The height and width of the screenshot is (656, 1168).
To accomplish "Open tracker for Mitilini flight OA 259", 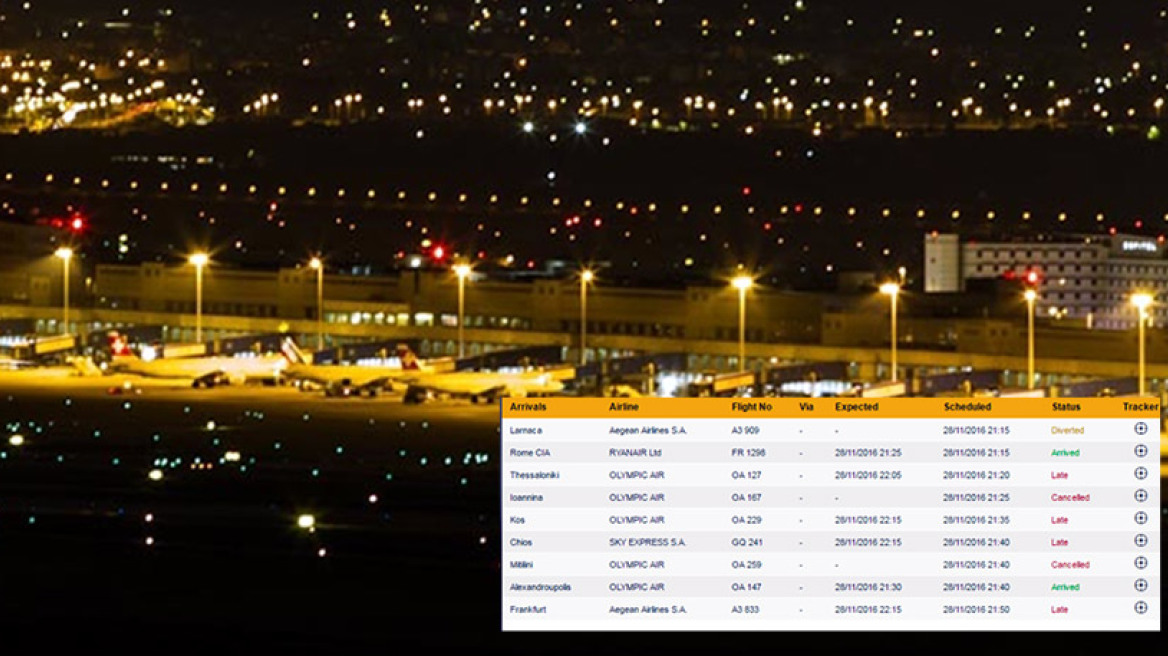I will click(1140, 563).
